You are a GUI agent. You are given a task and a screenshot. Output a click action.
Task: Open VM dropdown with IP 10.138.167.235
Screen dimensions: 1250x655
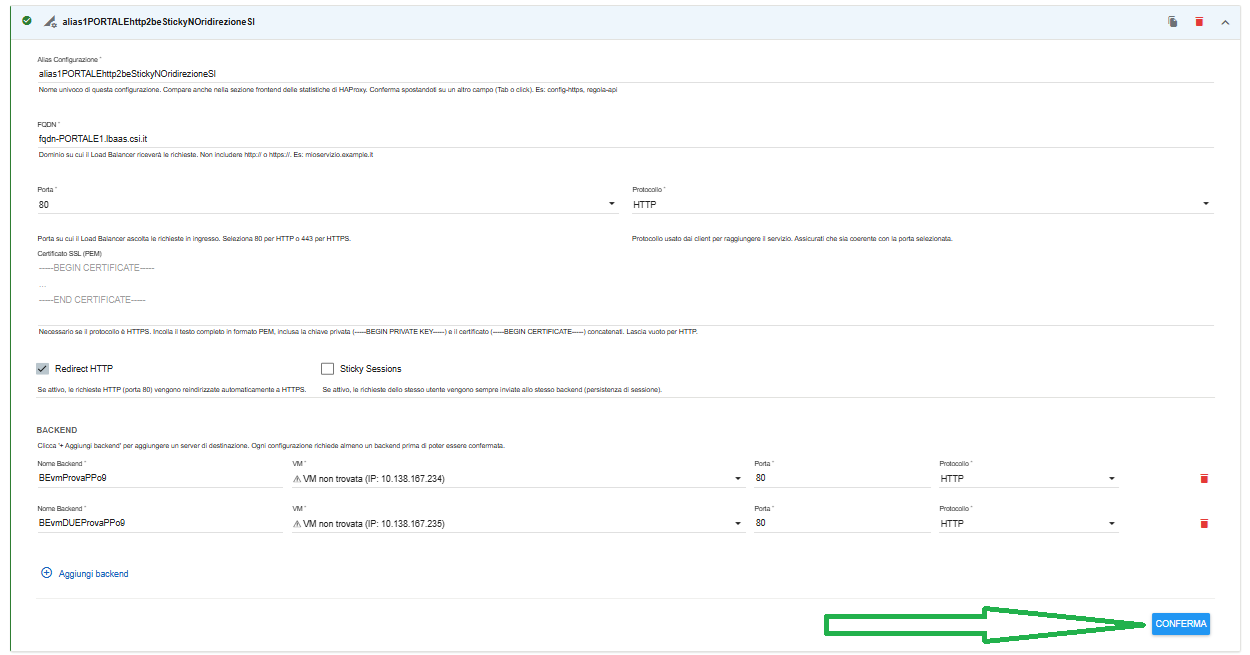tap(518, 523)
